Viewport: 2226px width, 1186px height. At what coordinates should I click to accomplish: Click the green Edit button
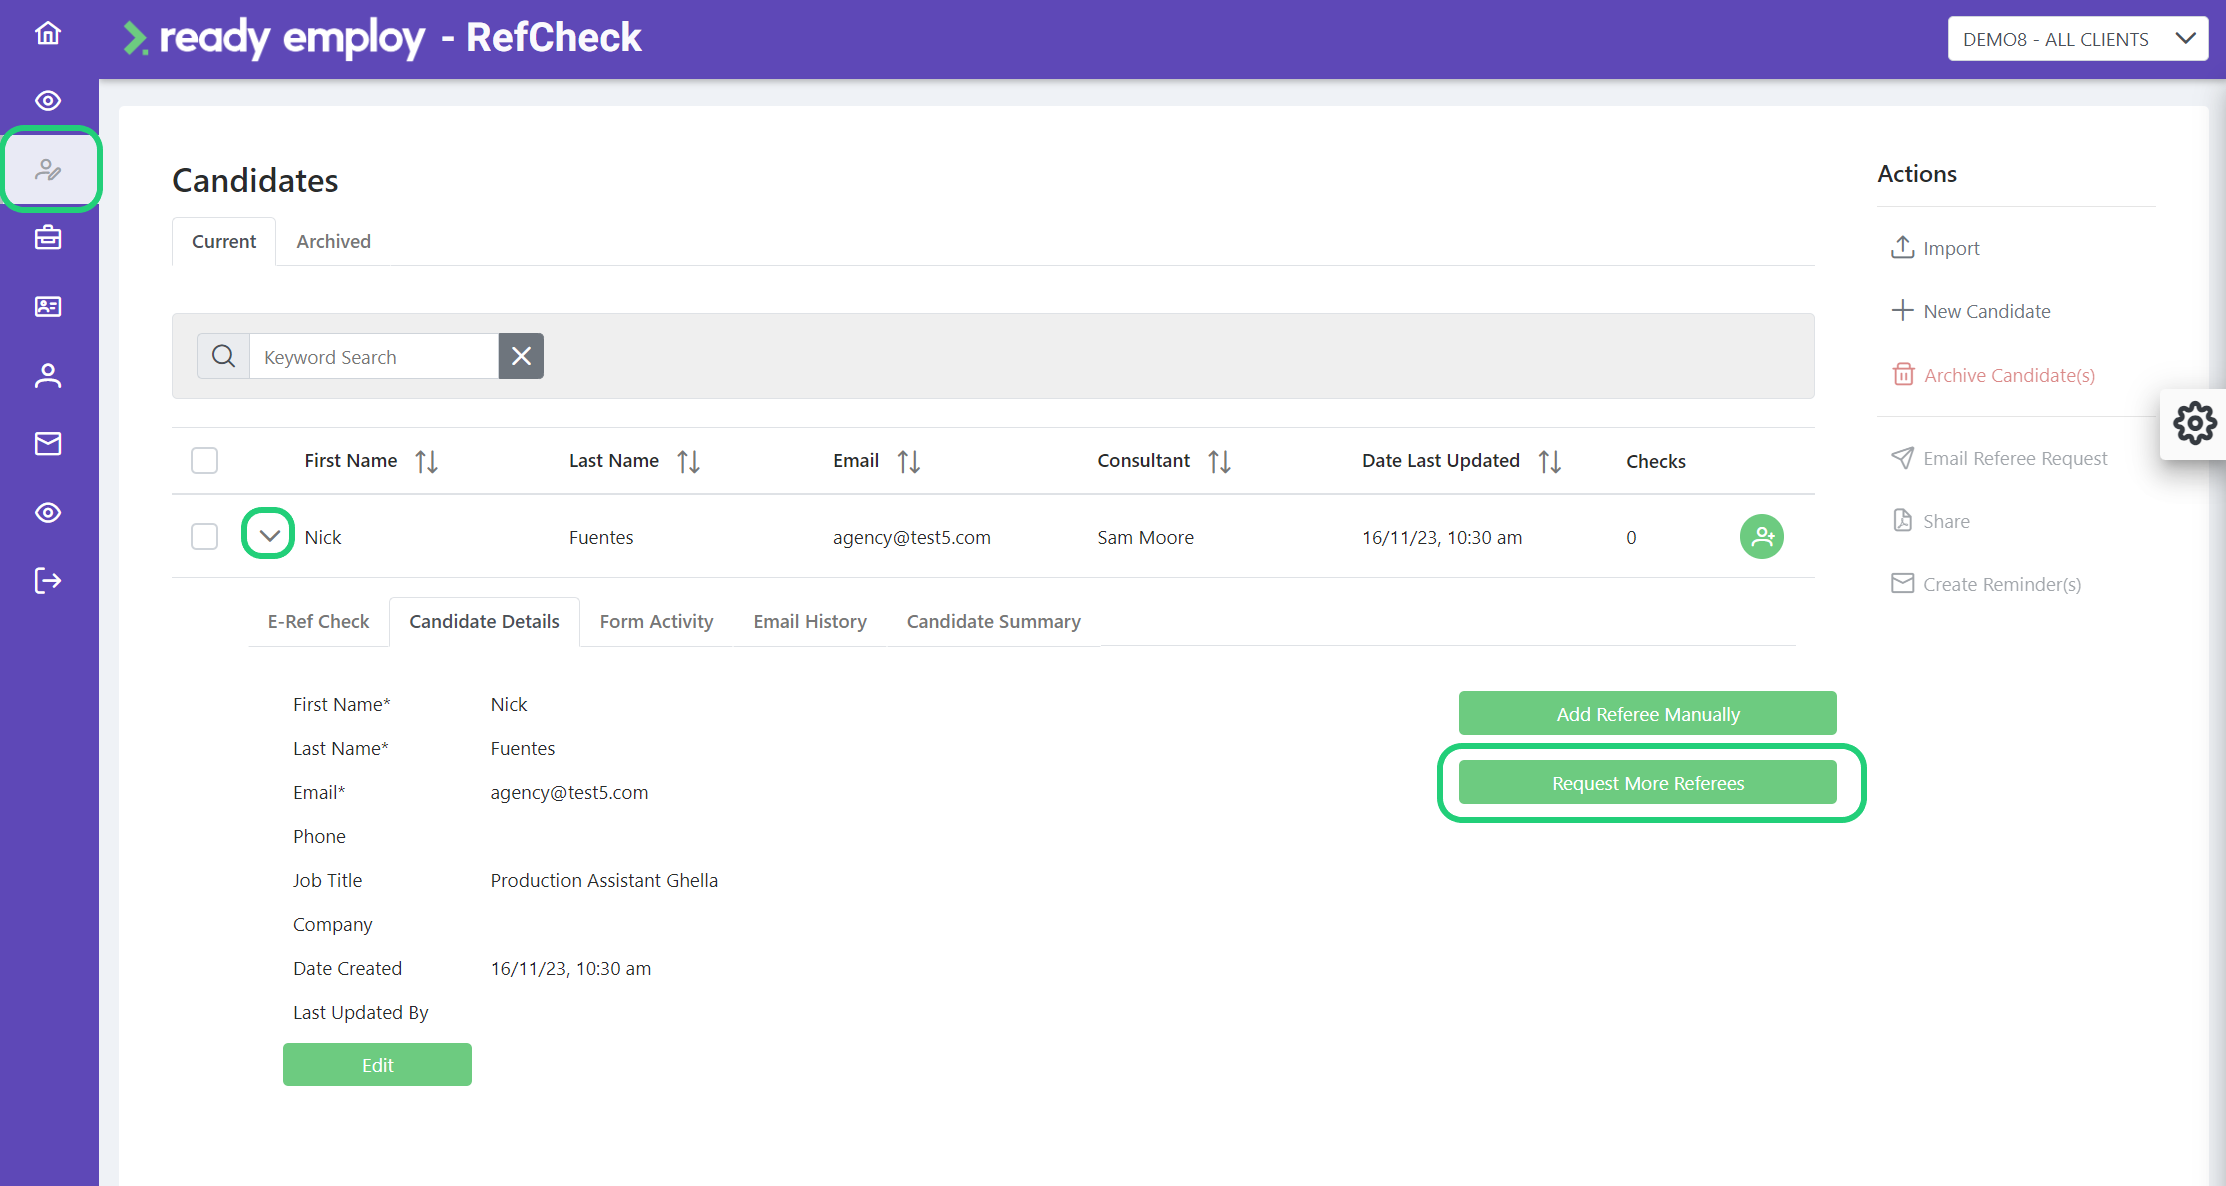coord(377,1065)
